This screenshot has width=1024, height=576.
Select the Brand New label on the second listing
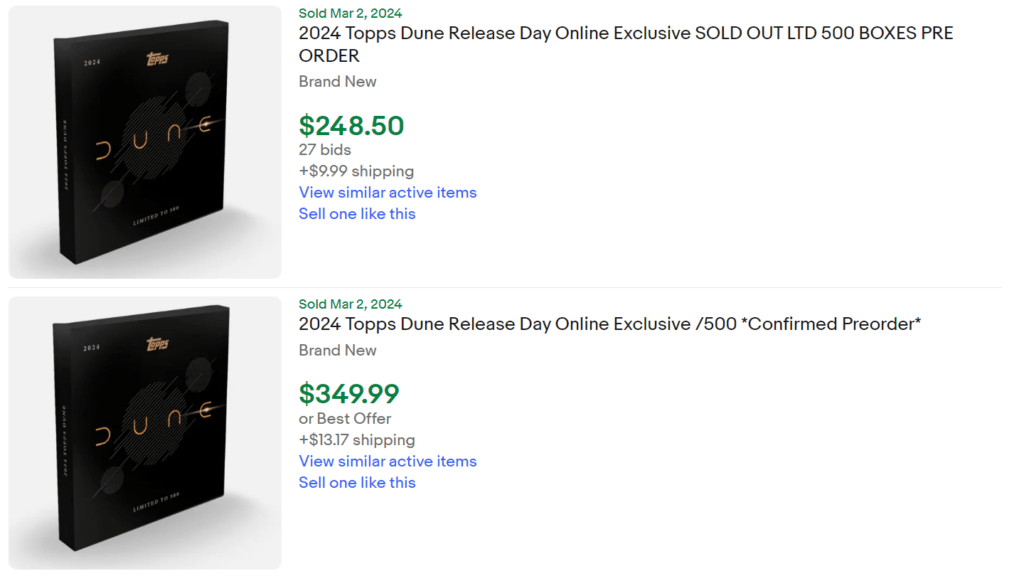coord(337,350)
